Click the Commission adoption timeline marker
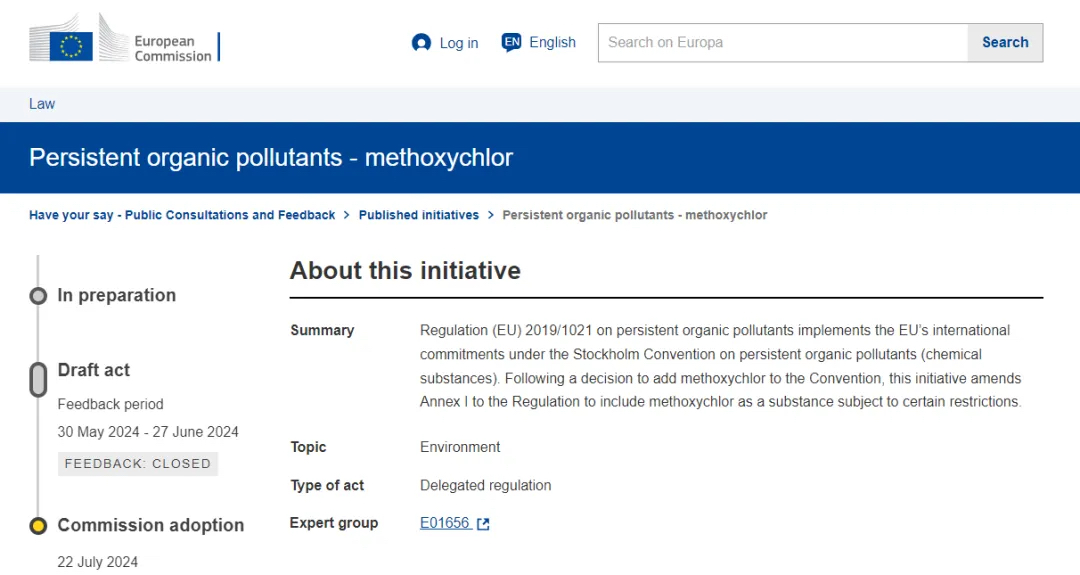 (38, 526)
